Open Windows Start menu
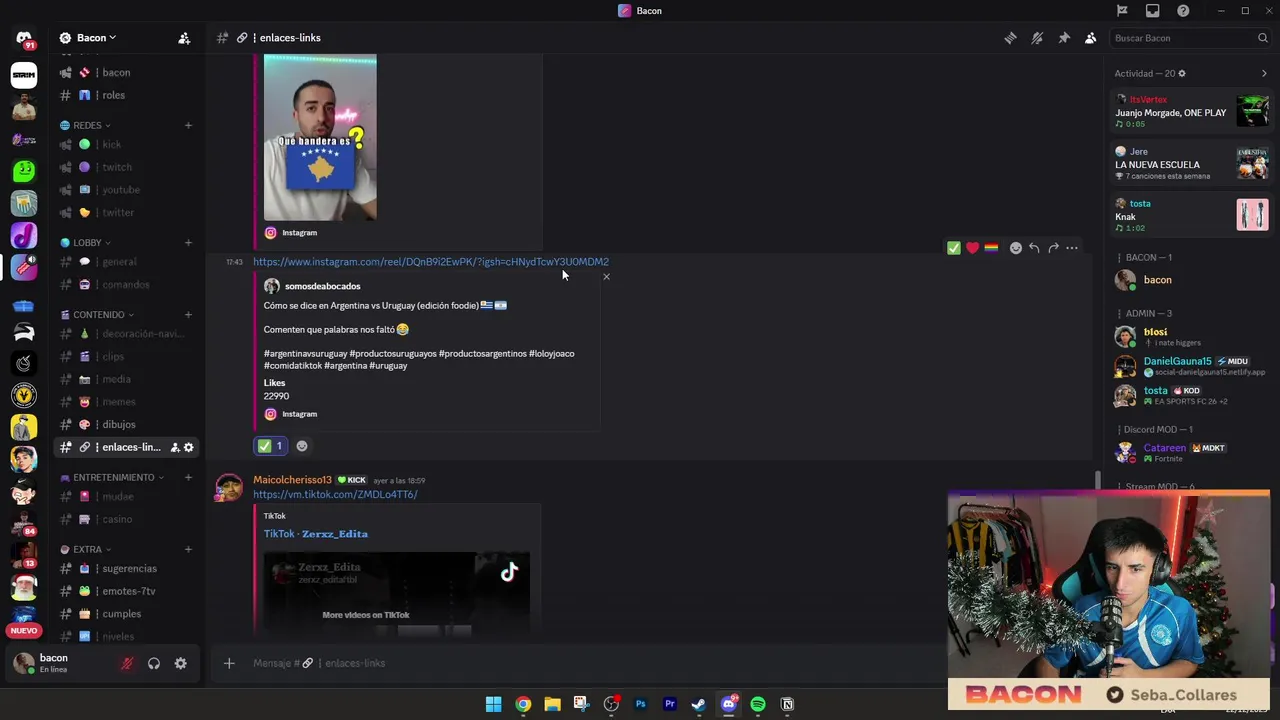1280x720 pixels. pyautogui.click(x=493, y=704)
